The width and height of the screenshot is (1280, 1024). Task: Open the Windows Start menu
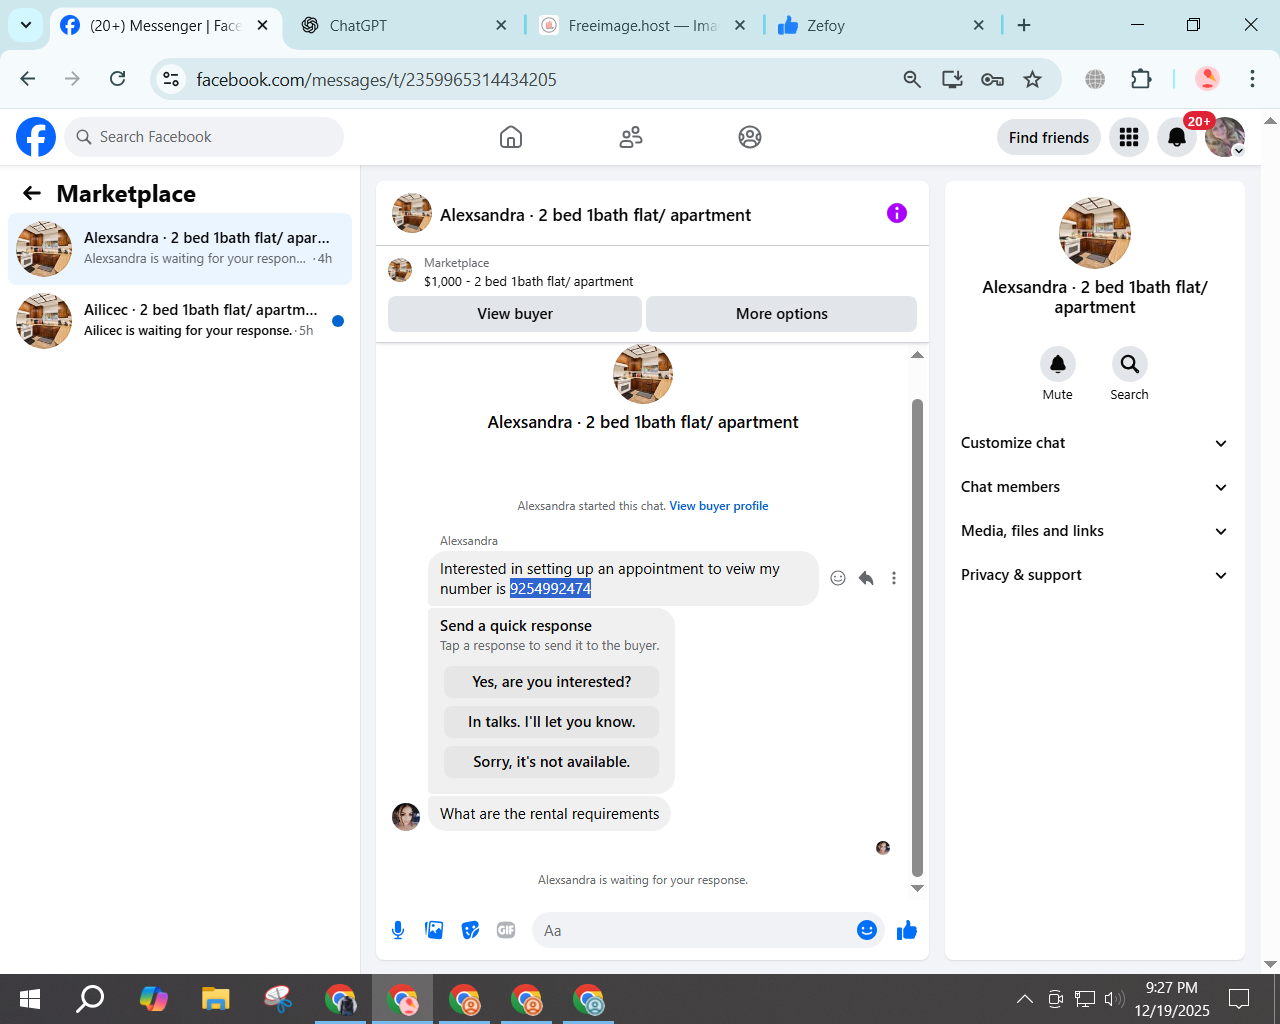[x=30, y=998]
